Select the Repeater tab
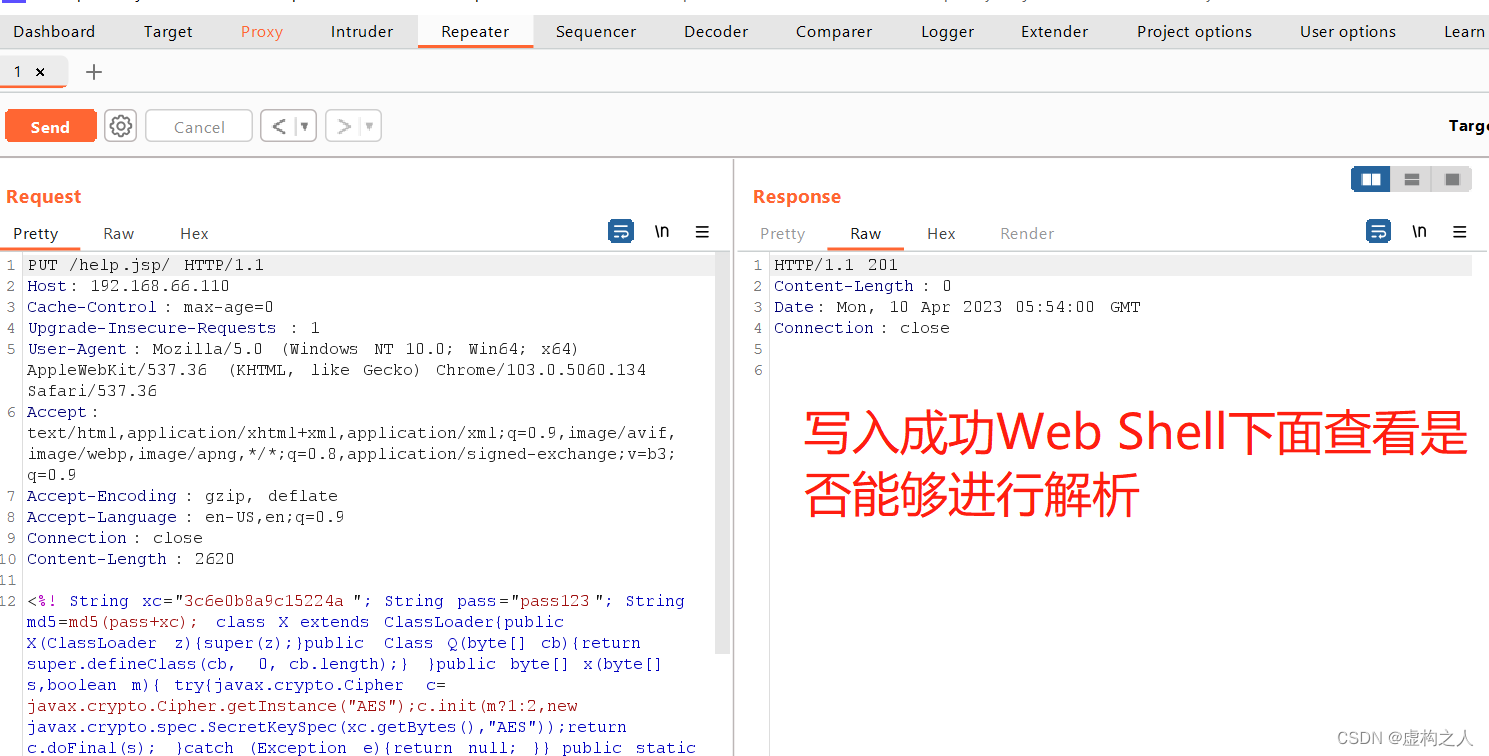This screenshot has height=756, width=1489. 475,31
